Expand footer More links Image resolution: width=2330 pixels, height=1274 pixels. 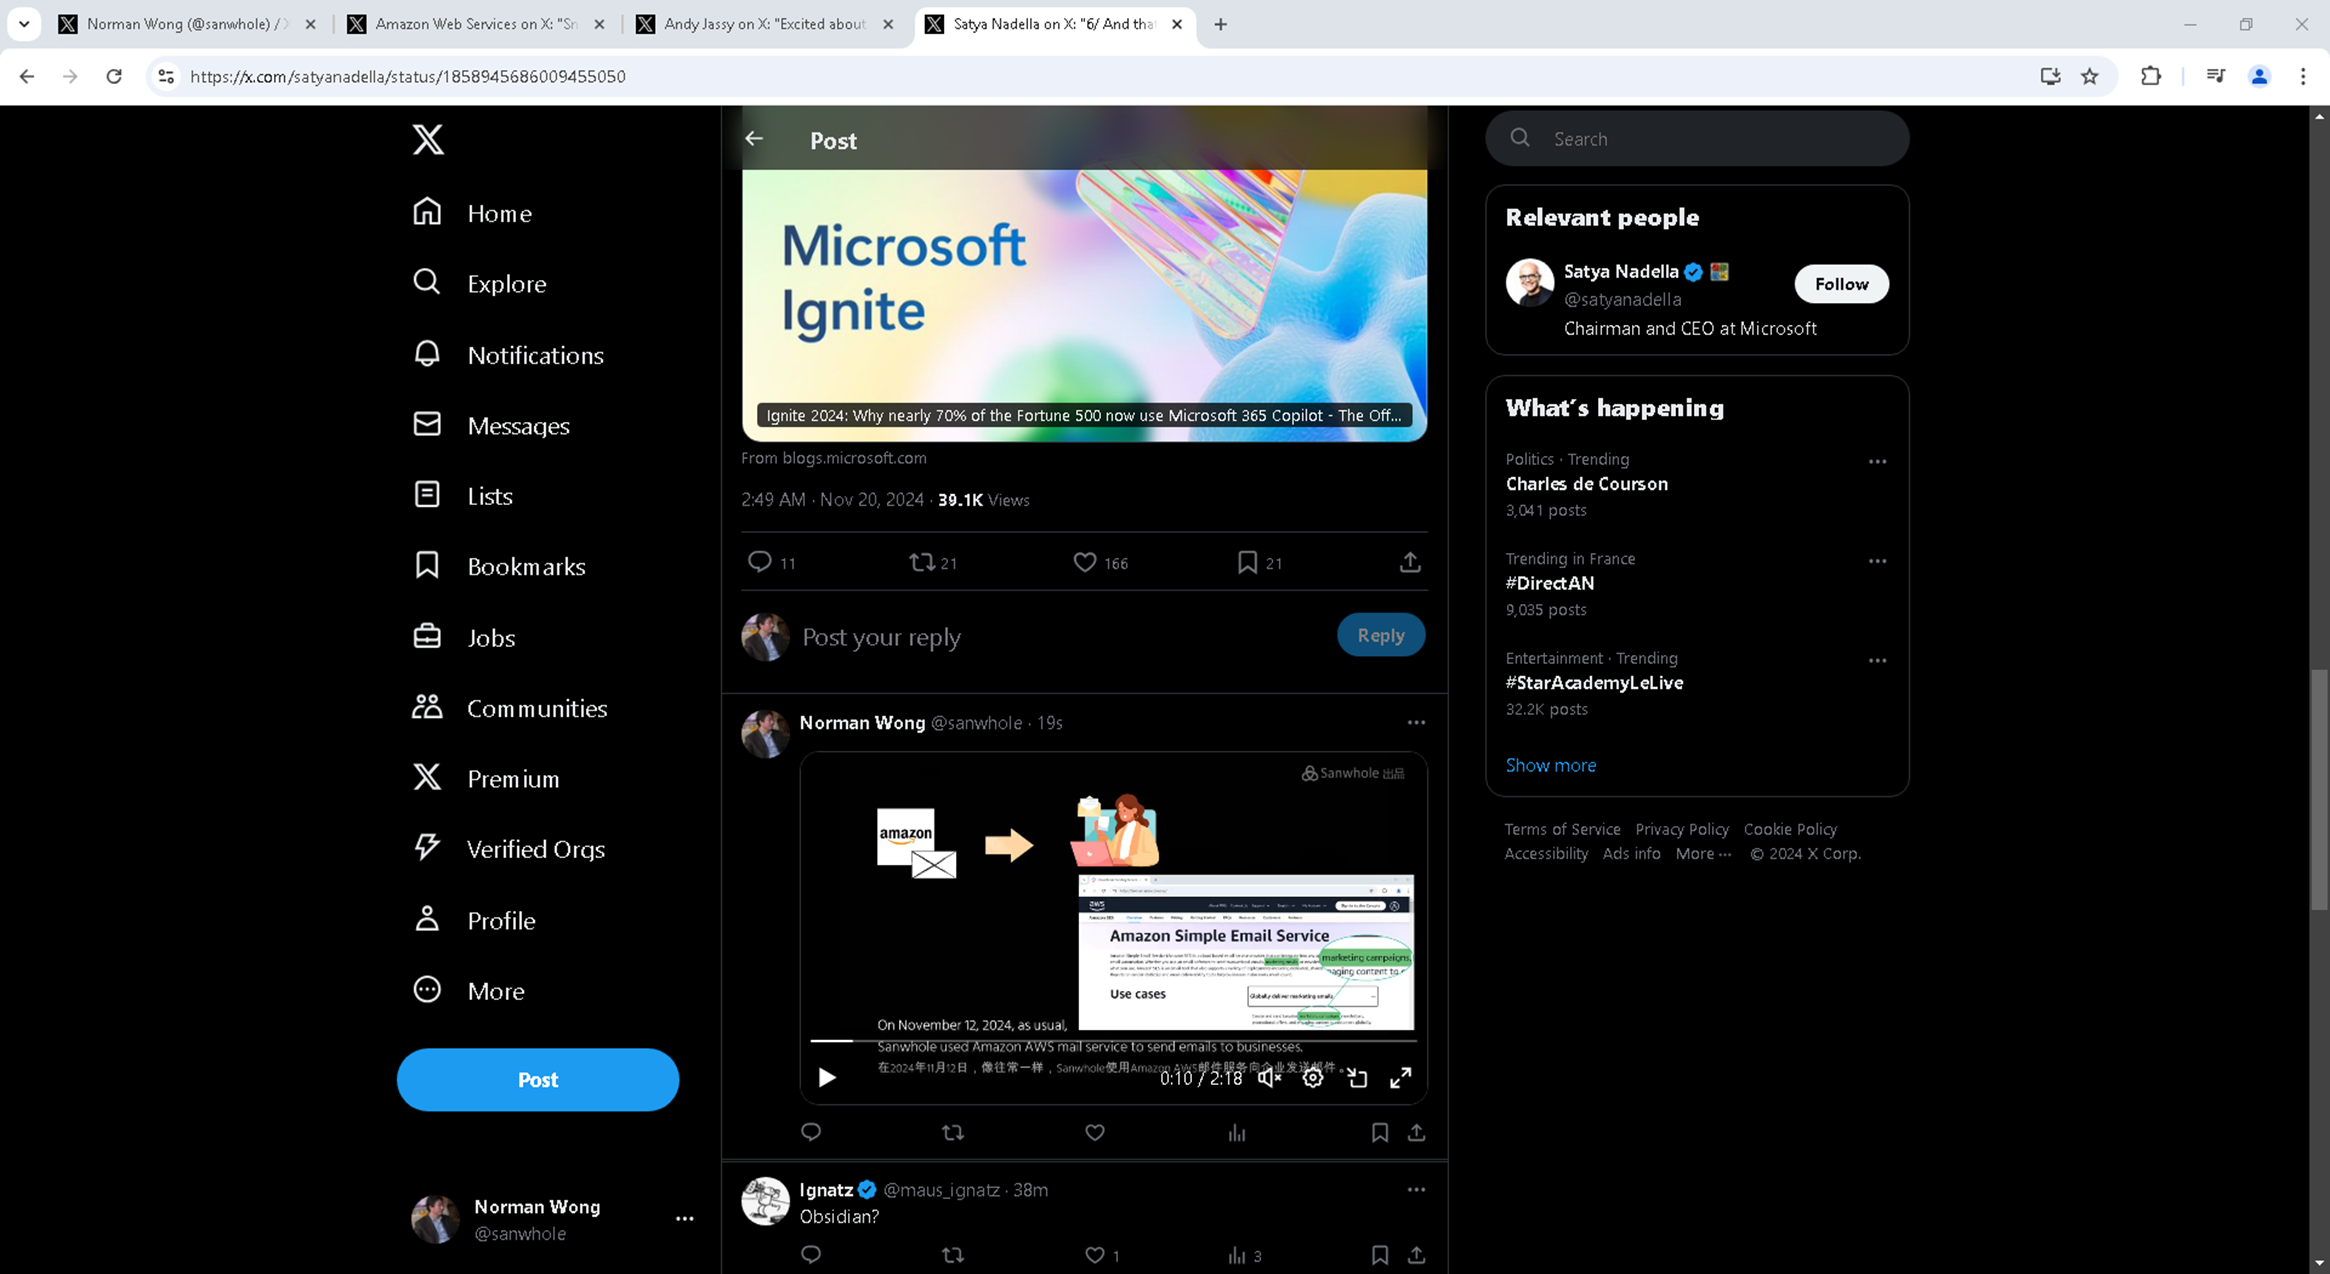click(1702, 853)
